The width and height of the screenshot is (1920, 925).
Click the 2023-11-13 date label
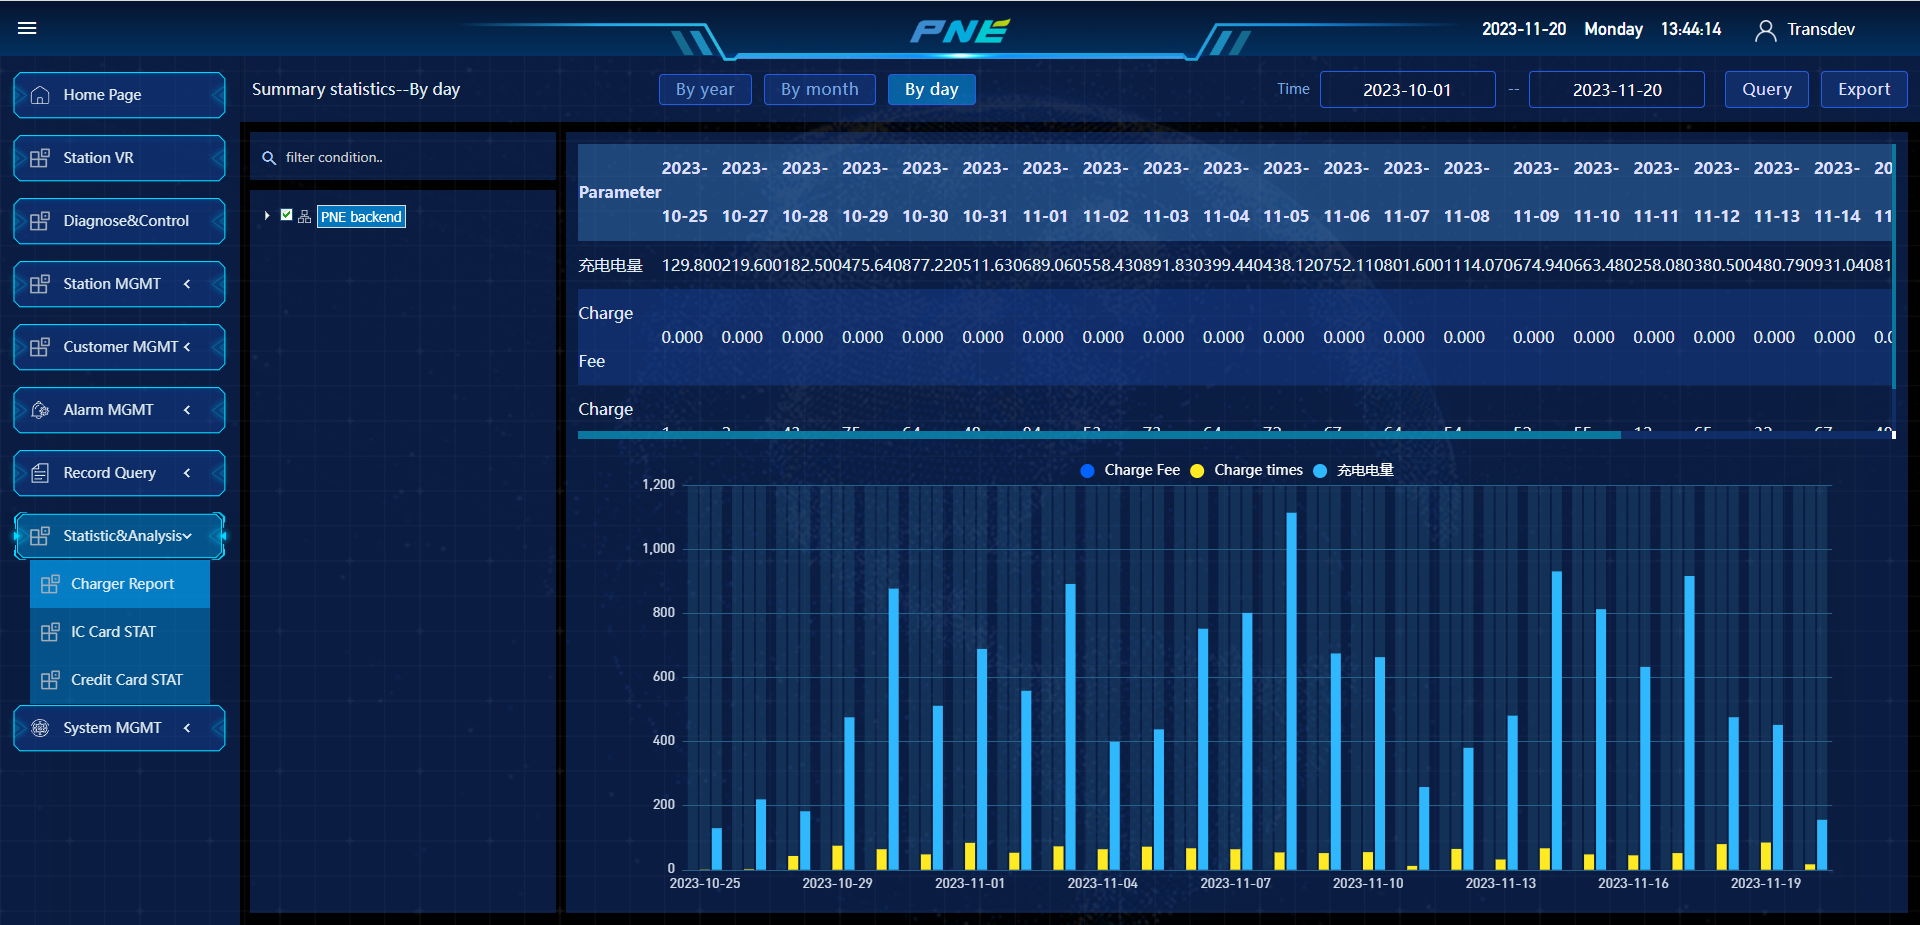1500,884
